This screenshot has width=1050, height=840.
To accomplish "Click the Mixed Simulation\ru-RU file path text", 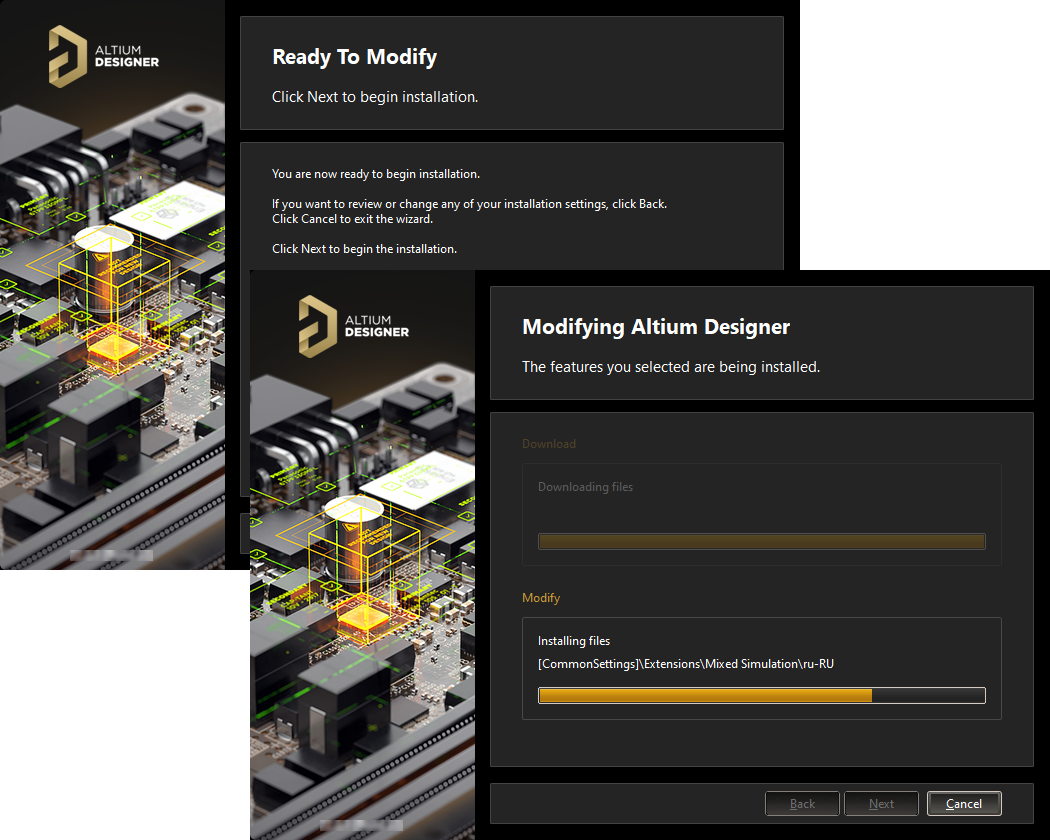I will (x=685, y=663).
